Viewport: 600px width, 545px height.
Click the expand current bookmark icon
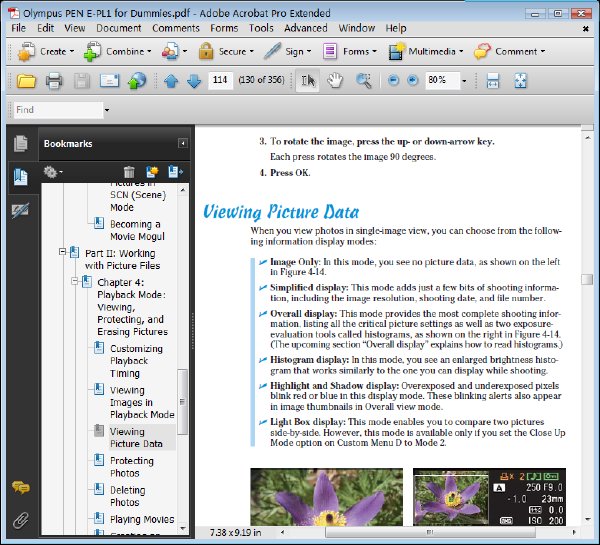(x=175, y=172)
